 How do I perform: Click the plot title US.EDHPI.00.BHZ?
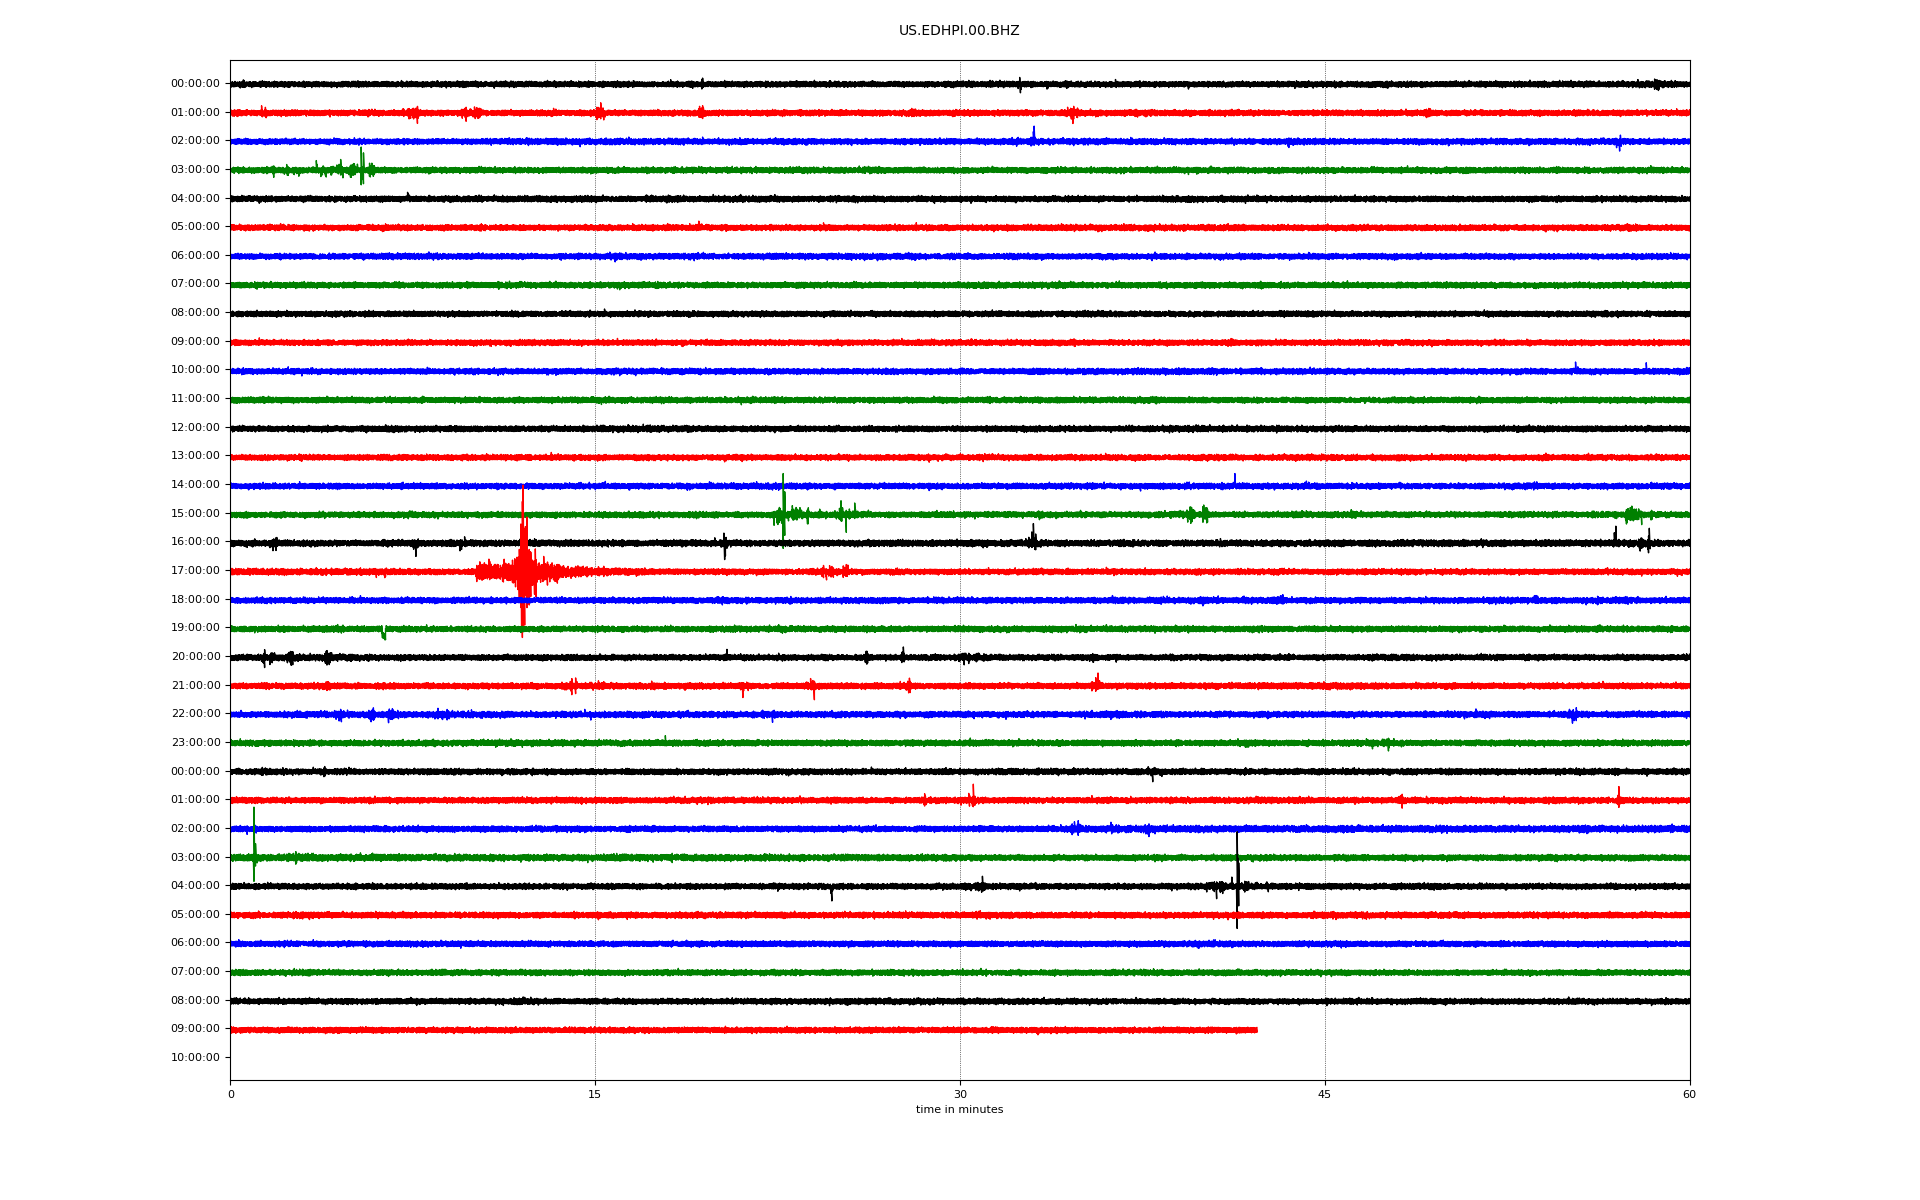(958, 31)
